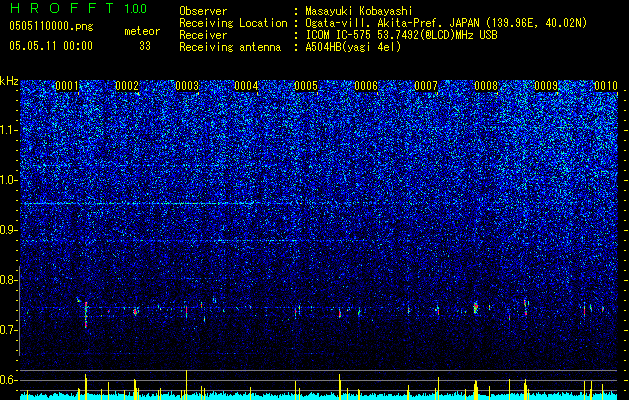Select the 0008 minute marker
The height and width of the screenshot is (400, 629).
[x=486, y=86]
